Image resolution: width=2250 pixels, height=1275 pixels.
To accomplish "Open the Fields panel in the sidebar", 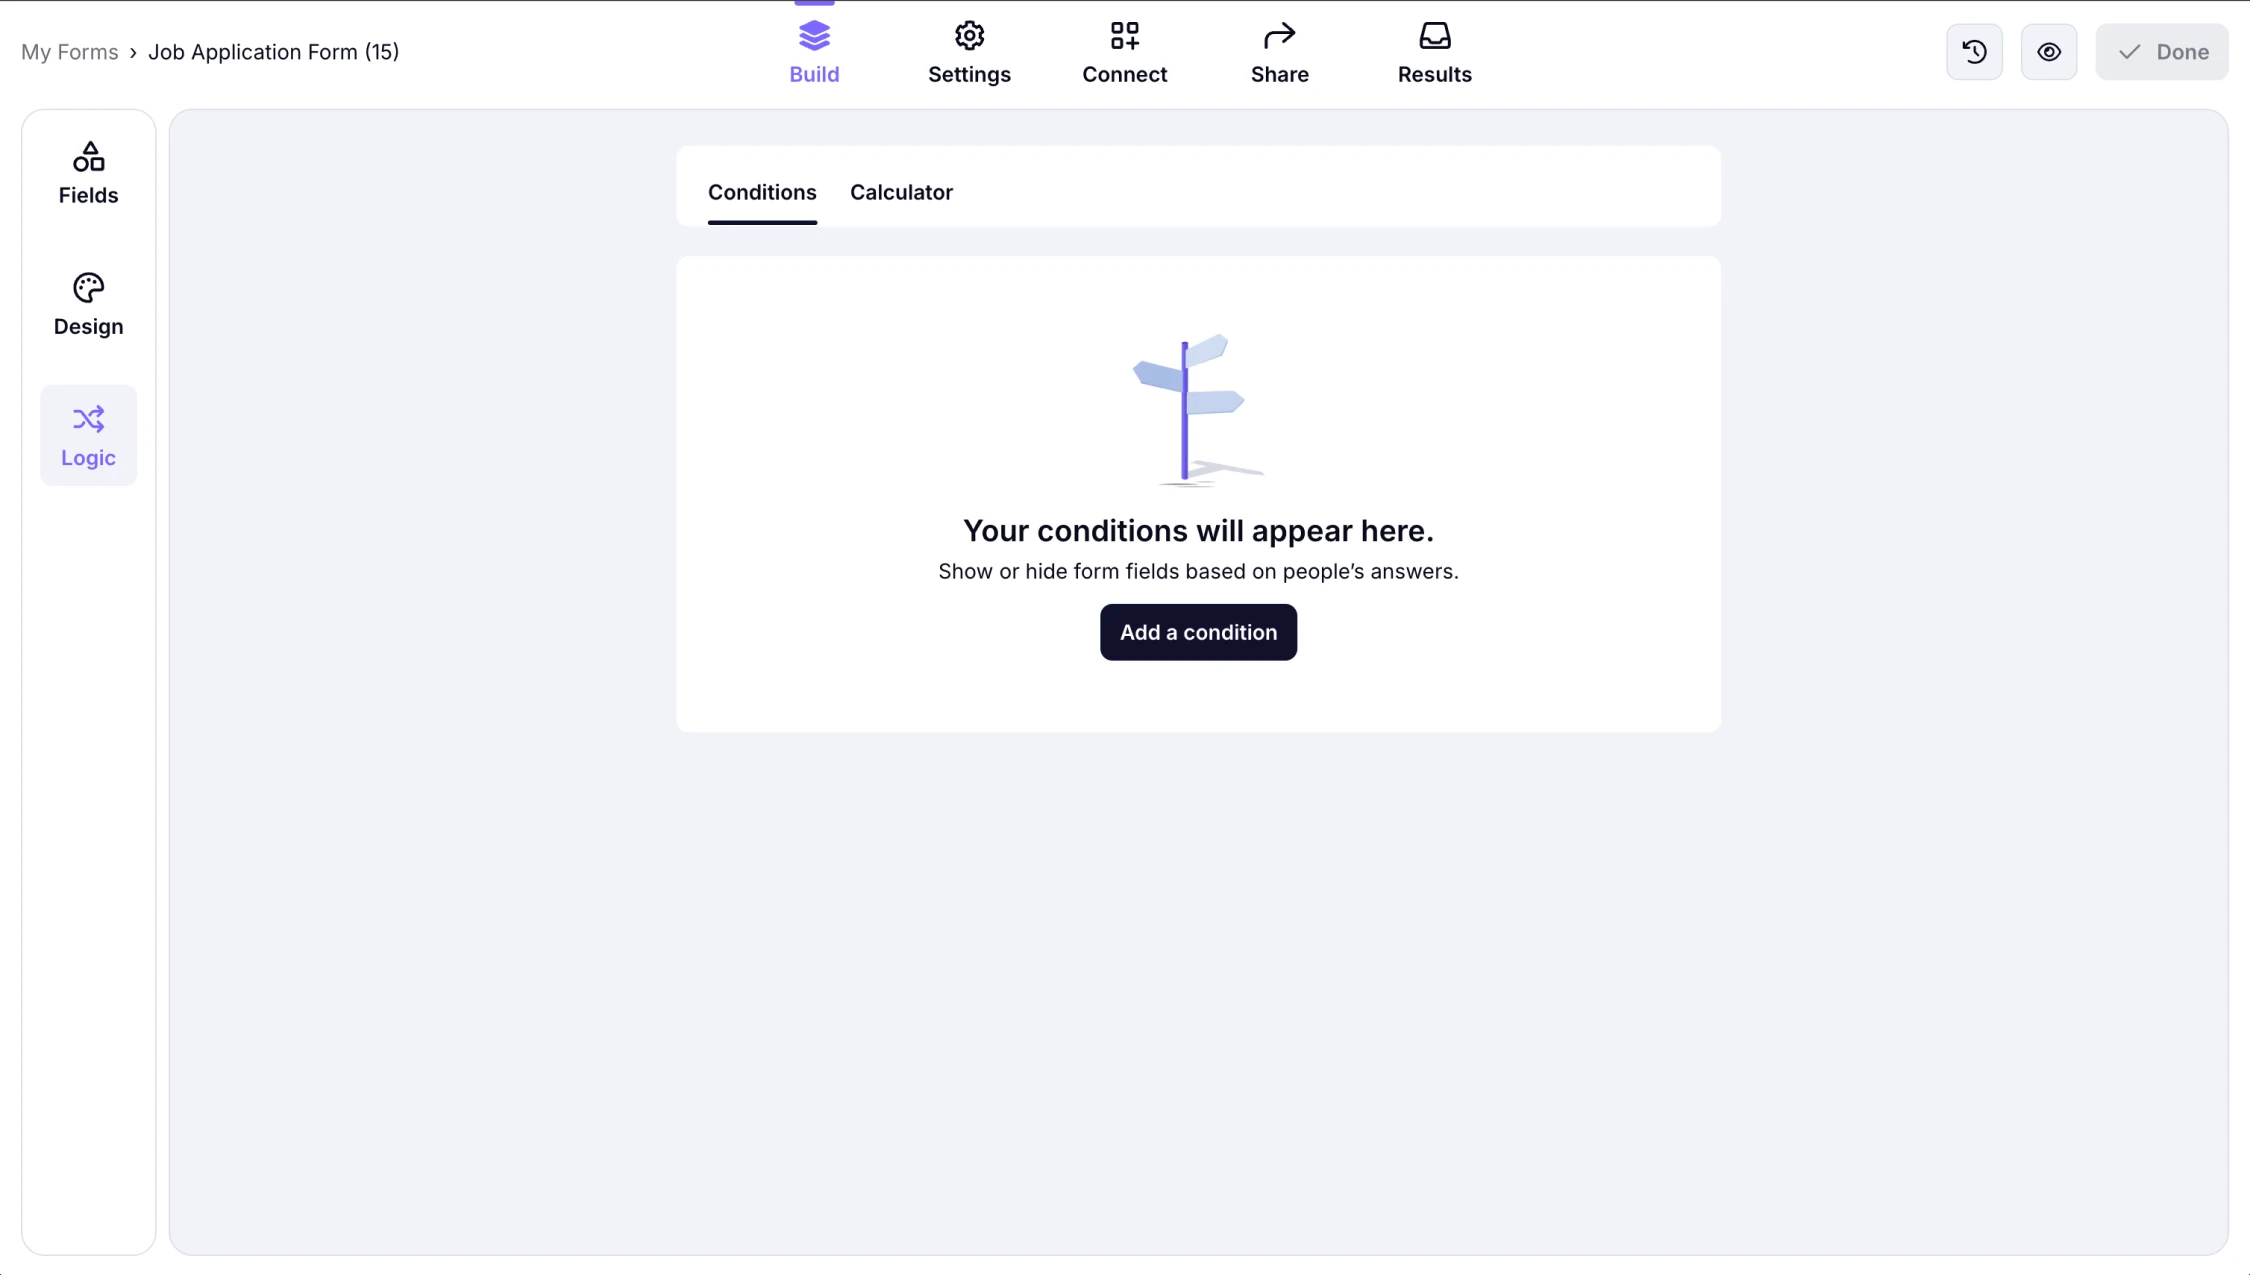I will point(88,172).
